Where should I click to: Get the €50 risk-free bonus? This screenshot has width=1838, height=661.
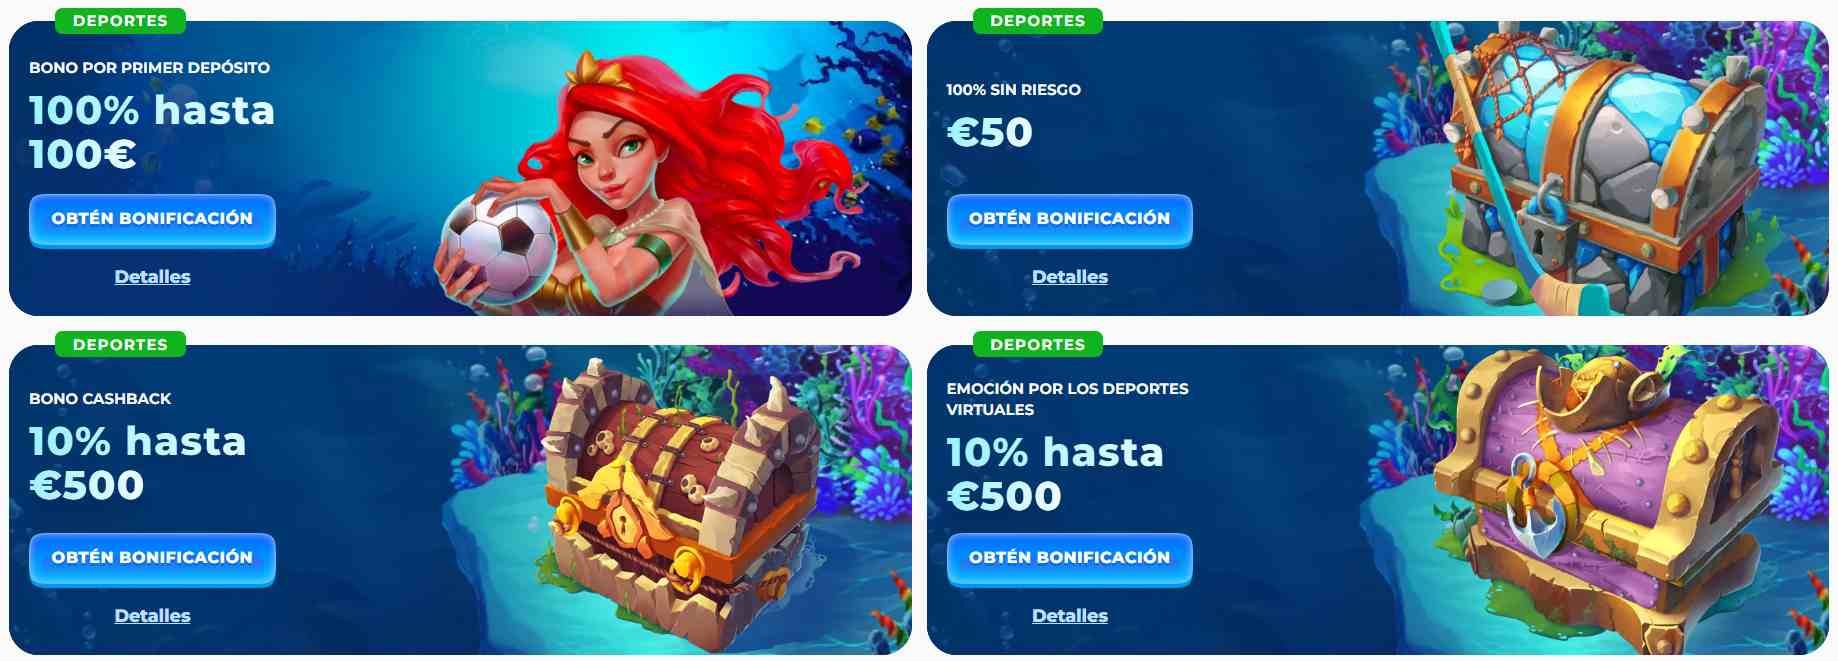click(1069, 218)
